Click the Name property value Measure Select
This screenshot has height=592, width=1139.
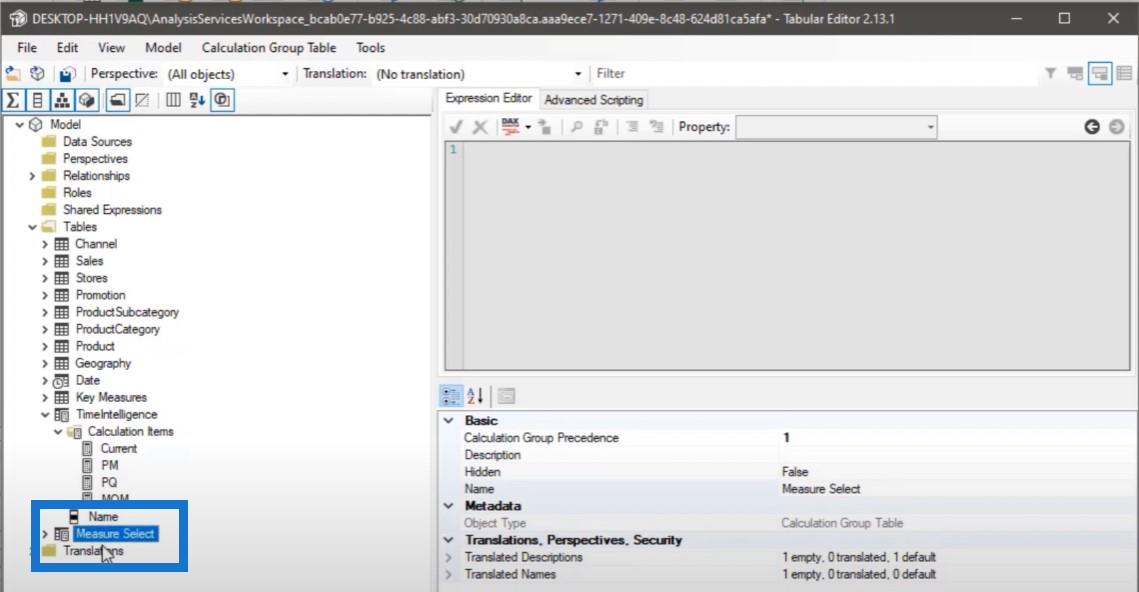tap(821, 489)
